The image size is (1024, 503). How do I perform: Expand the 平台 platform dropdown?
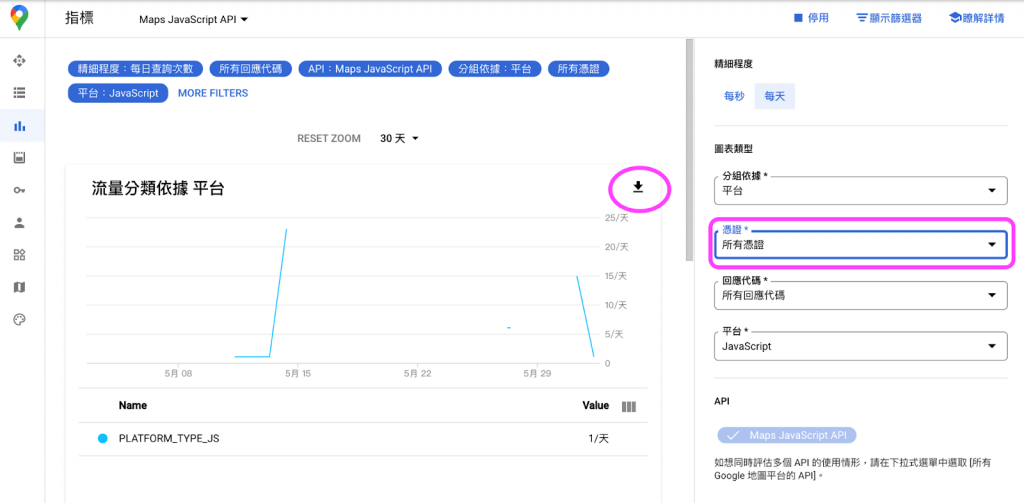tap(861, 346)
